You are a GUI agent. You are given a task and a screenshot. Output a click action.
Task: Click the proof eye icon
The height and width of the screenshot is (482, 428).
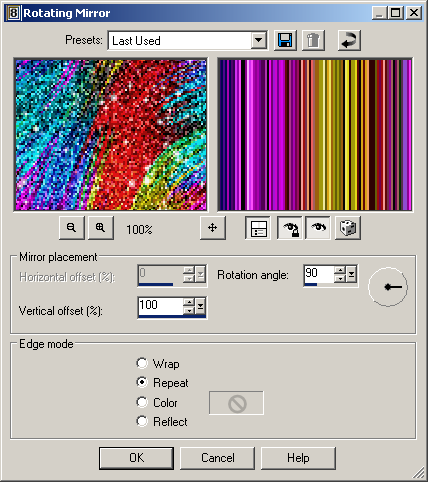[x=318, y=228]
